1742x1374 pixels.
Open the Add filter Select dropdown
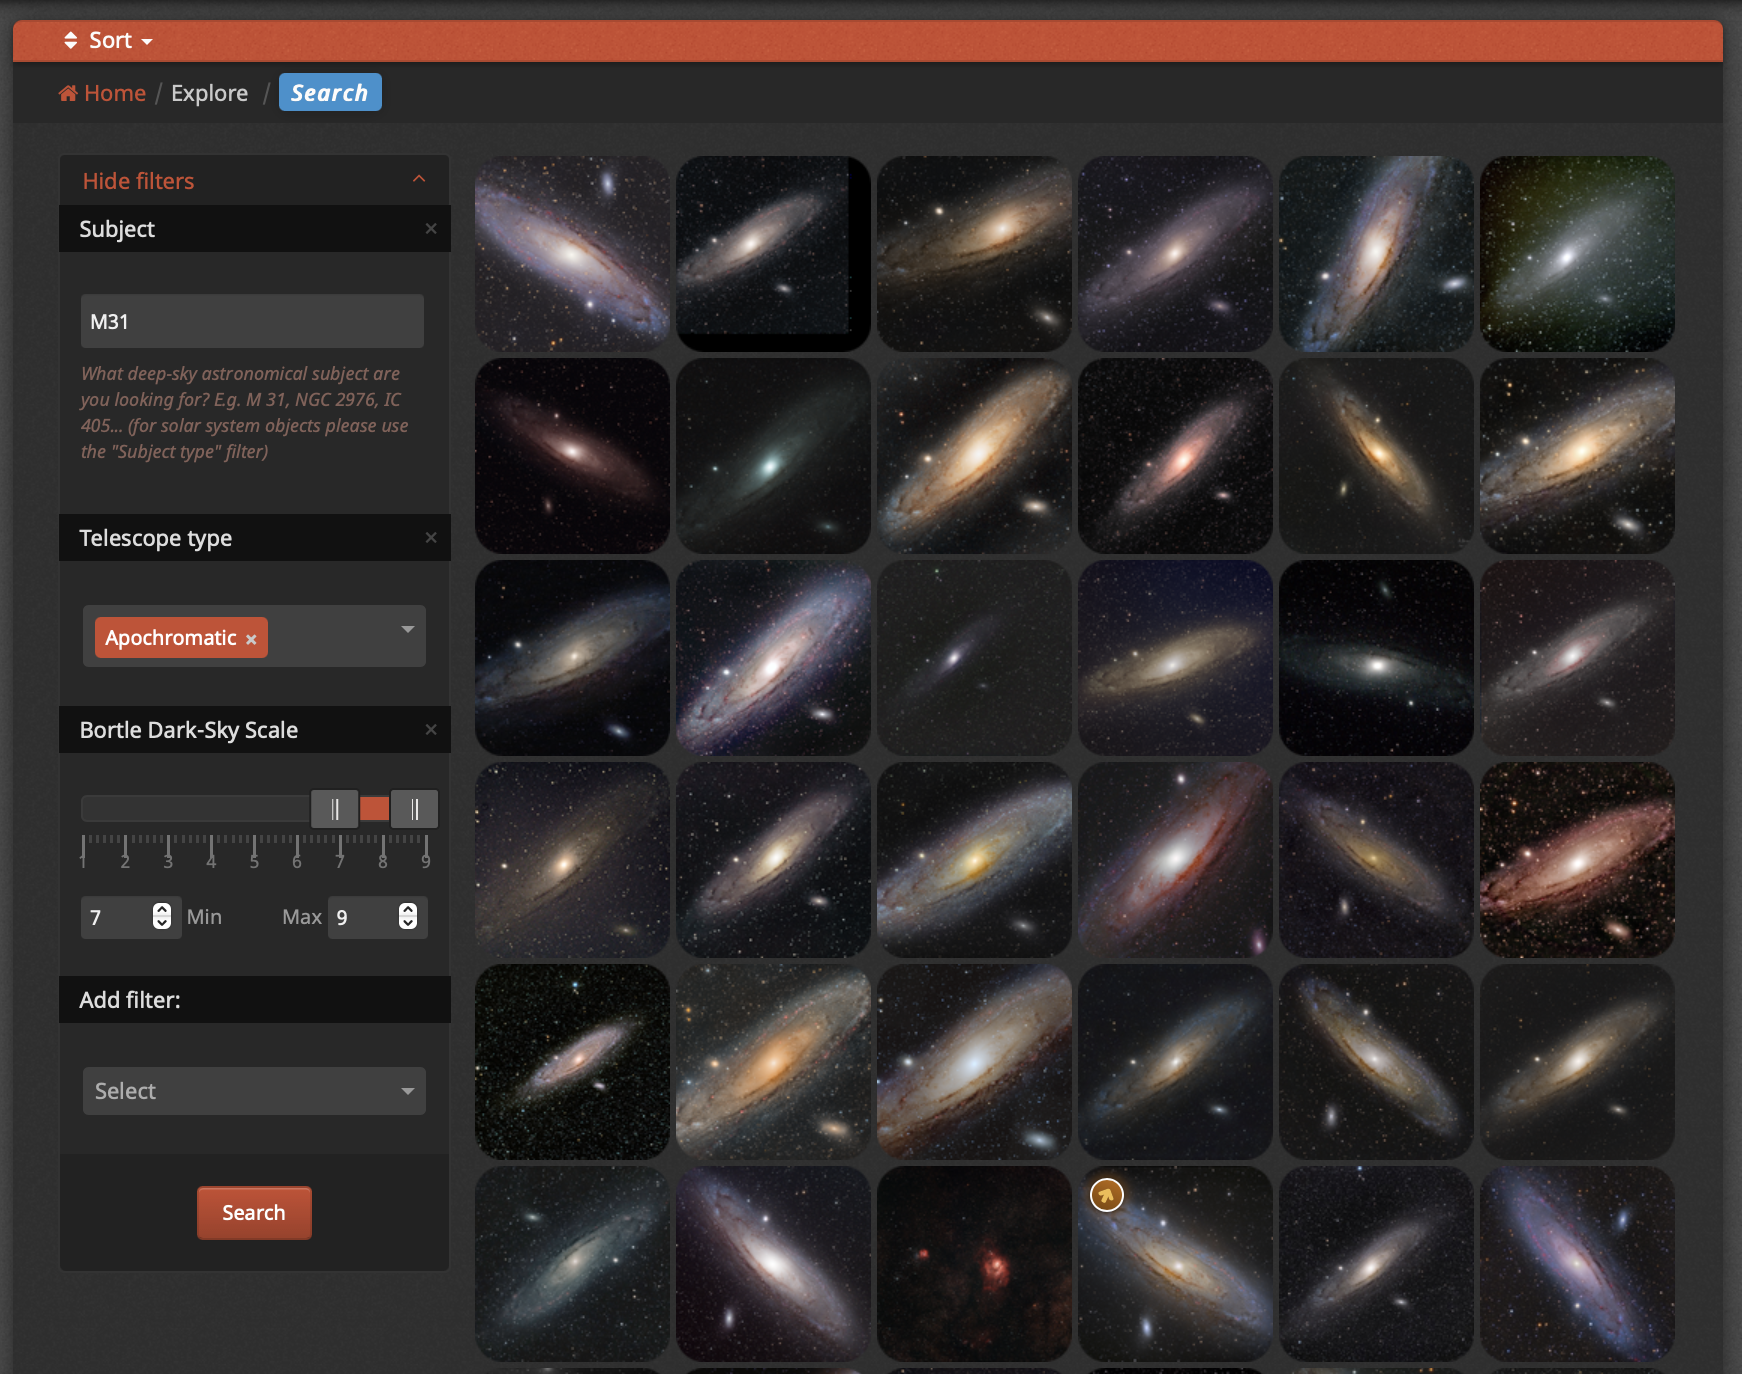pyautogui.click(x=254, y=1091)
